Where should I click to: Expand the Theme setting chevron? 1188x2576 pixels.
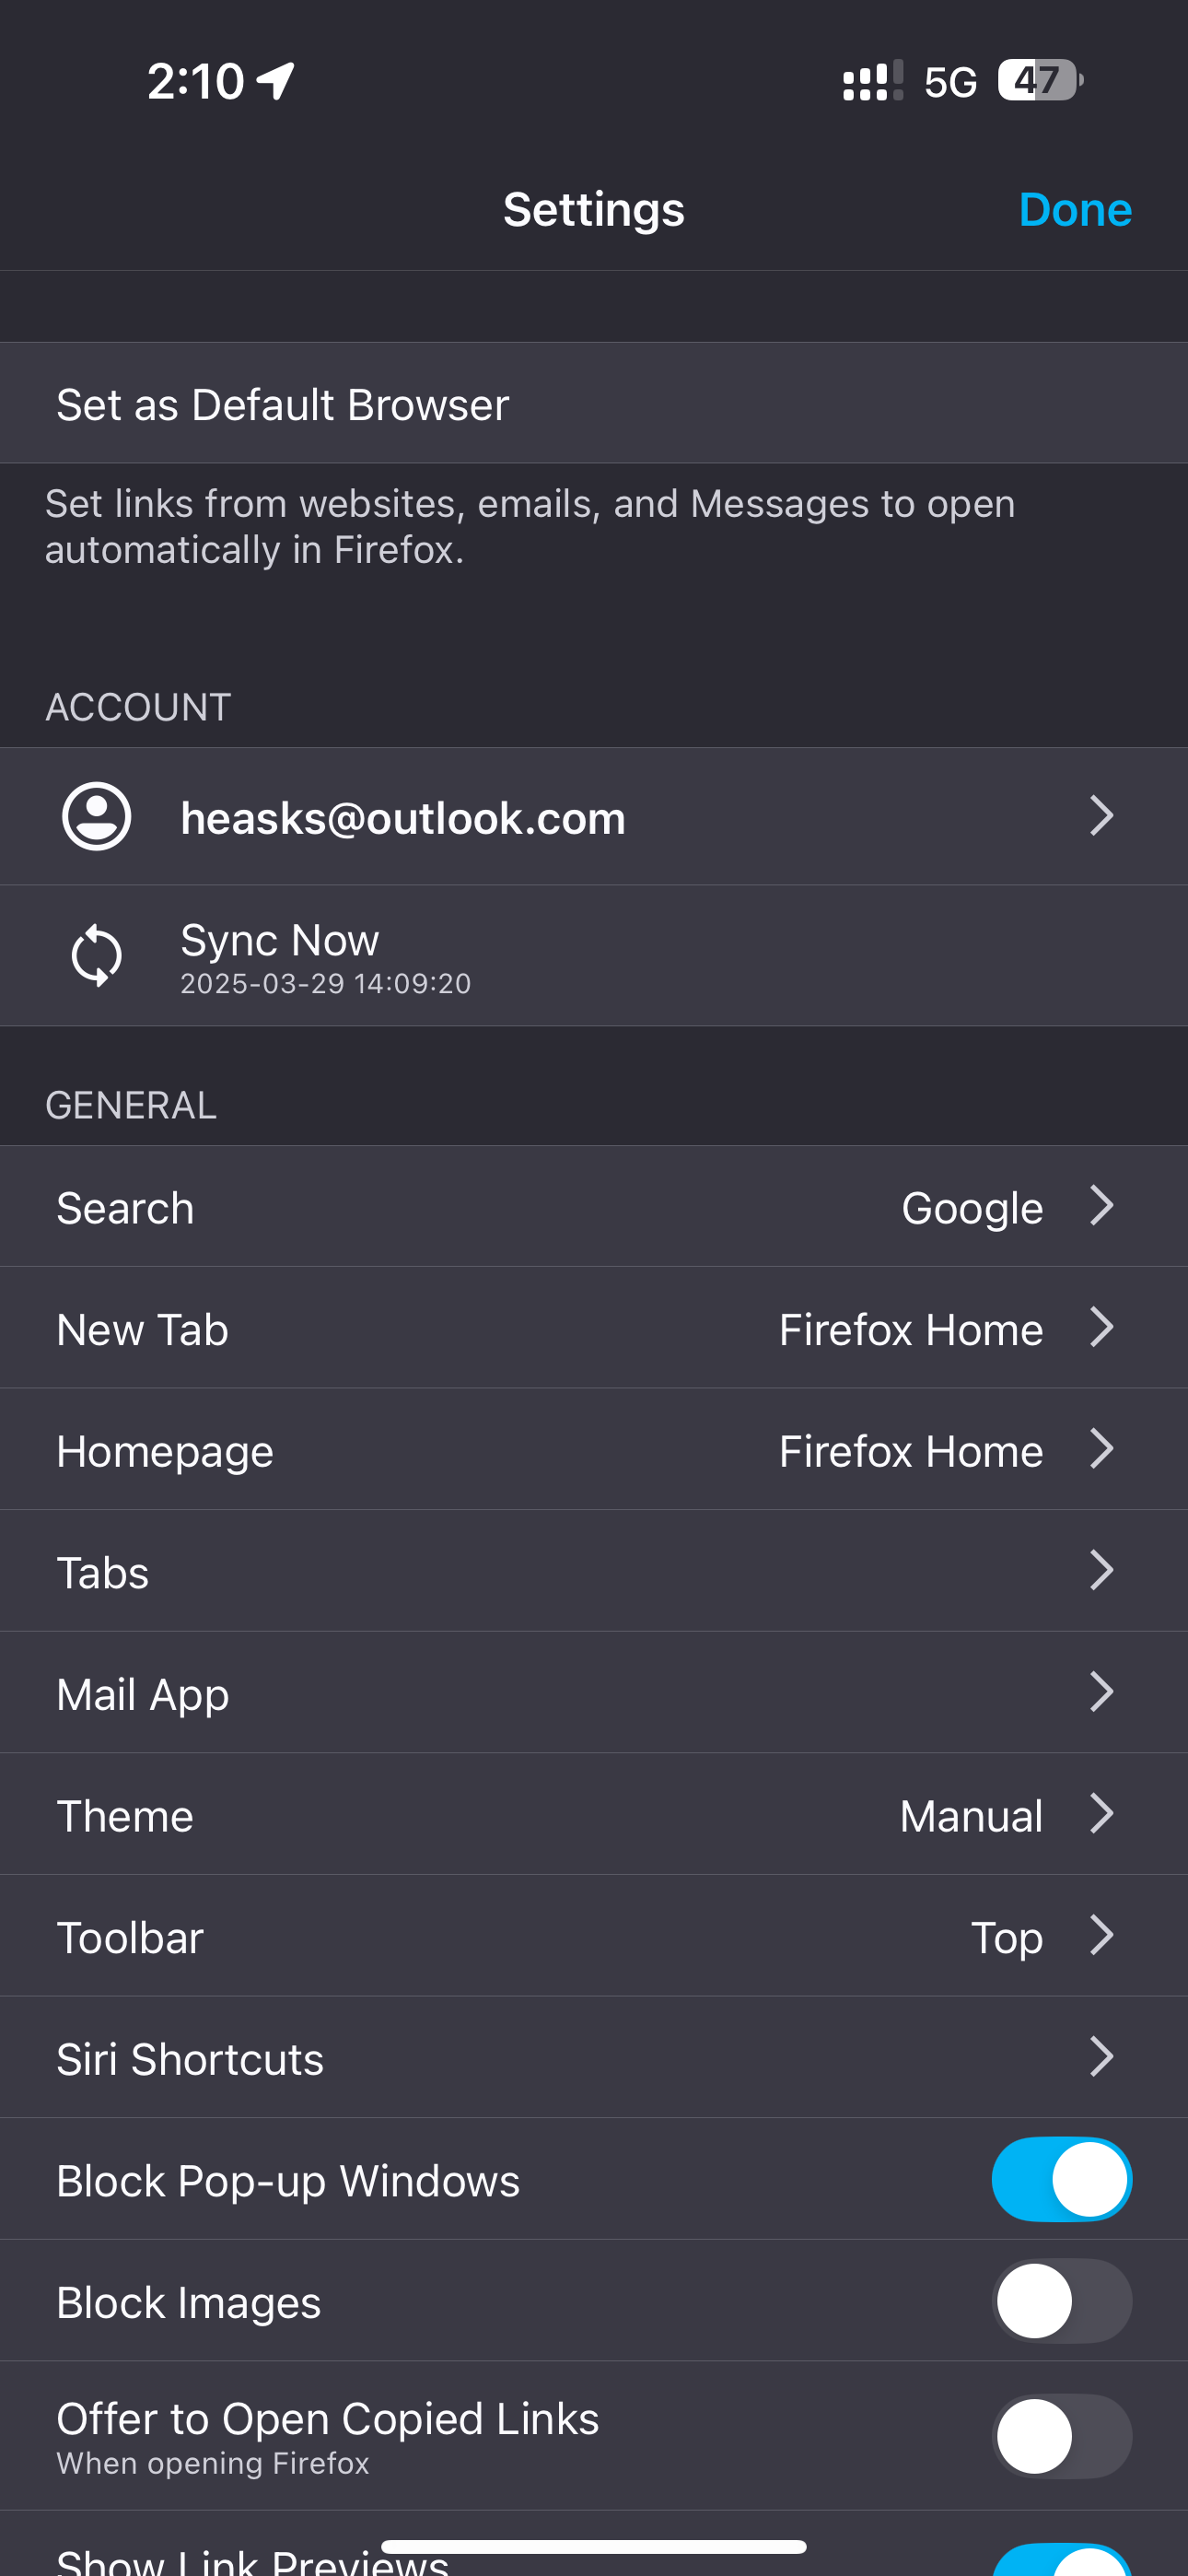click(1101, 1814)
